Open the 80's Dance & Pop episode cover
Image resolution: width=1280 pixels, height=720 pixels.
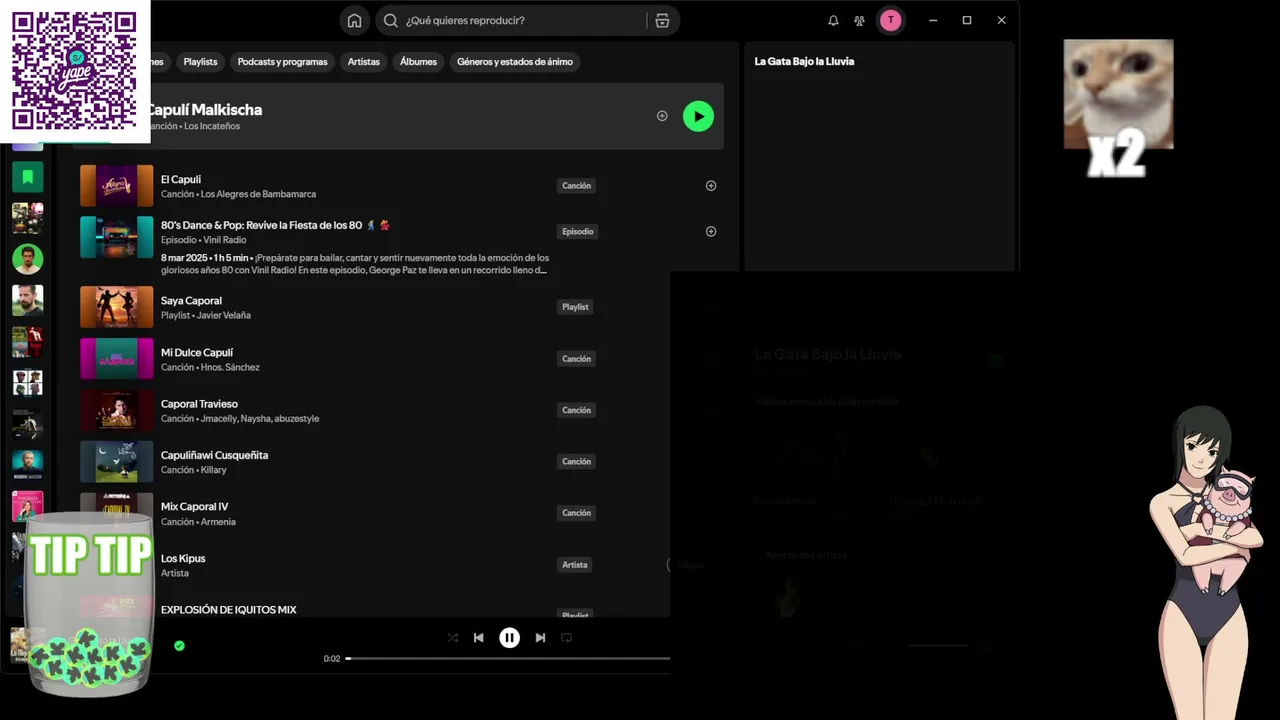(x=117, y=237)
